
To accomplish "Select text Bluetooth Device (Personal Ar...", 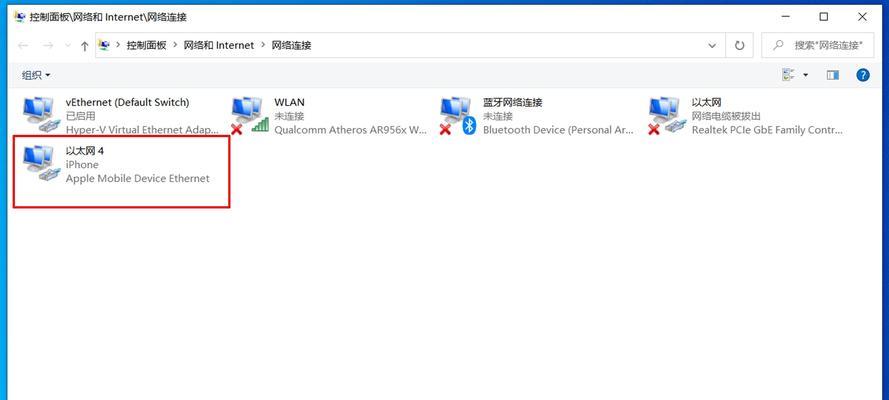I will (x=558, y=130).
